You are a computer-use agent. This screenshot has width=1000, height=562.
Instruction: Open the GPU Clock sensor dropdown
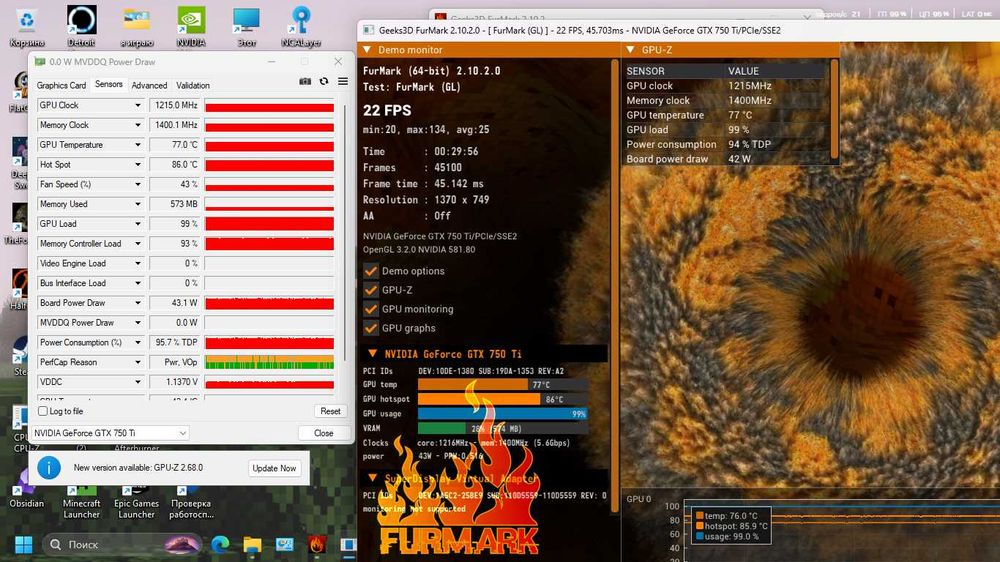(x=137, y=105)
